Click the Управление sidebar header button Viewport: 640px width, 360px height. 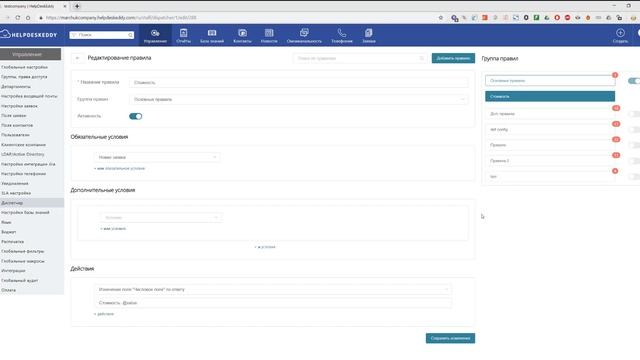[x=31, y=54]
